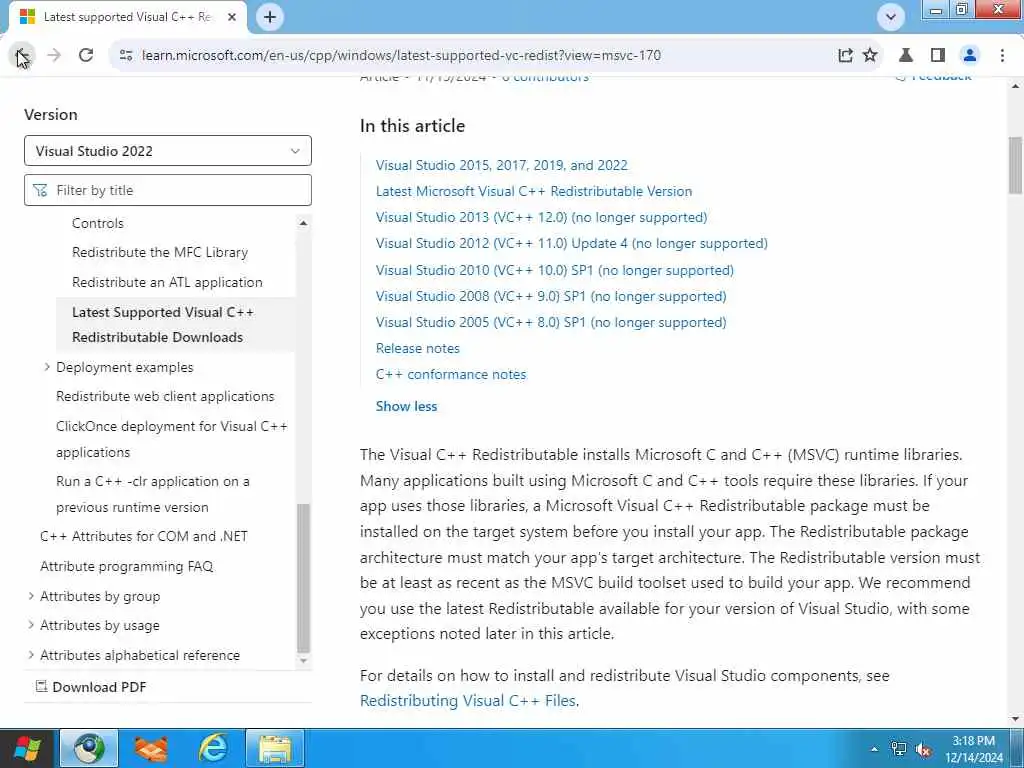
Task: Open Redistribute the MFC Library
Action: 160,252
